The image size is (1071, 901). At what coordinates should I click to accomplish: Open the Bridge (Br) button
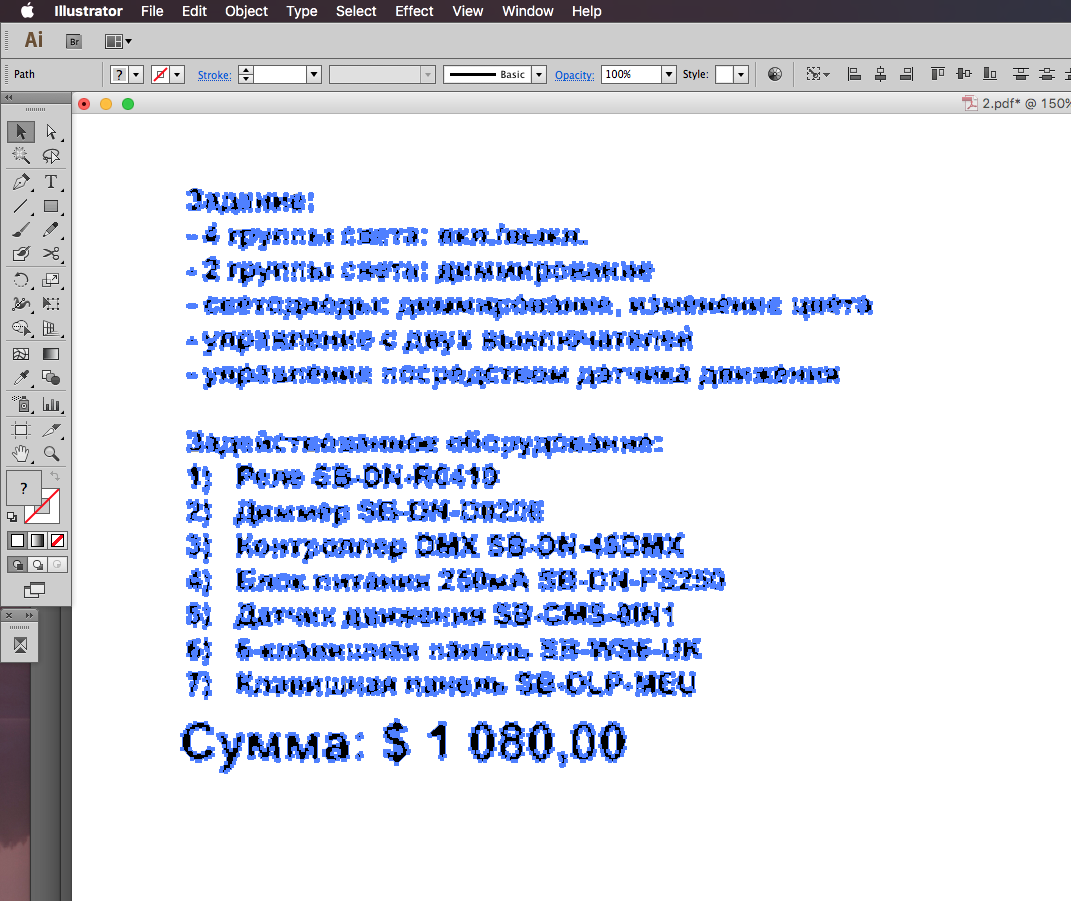pos(74,42)
